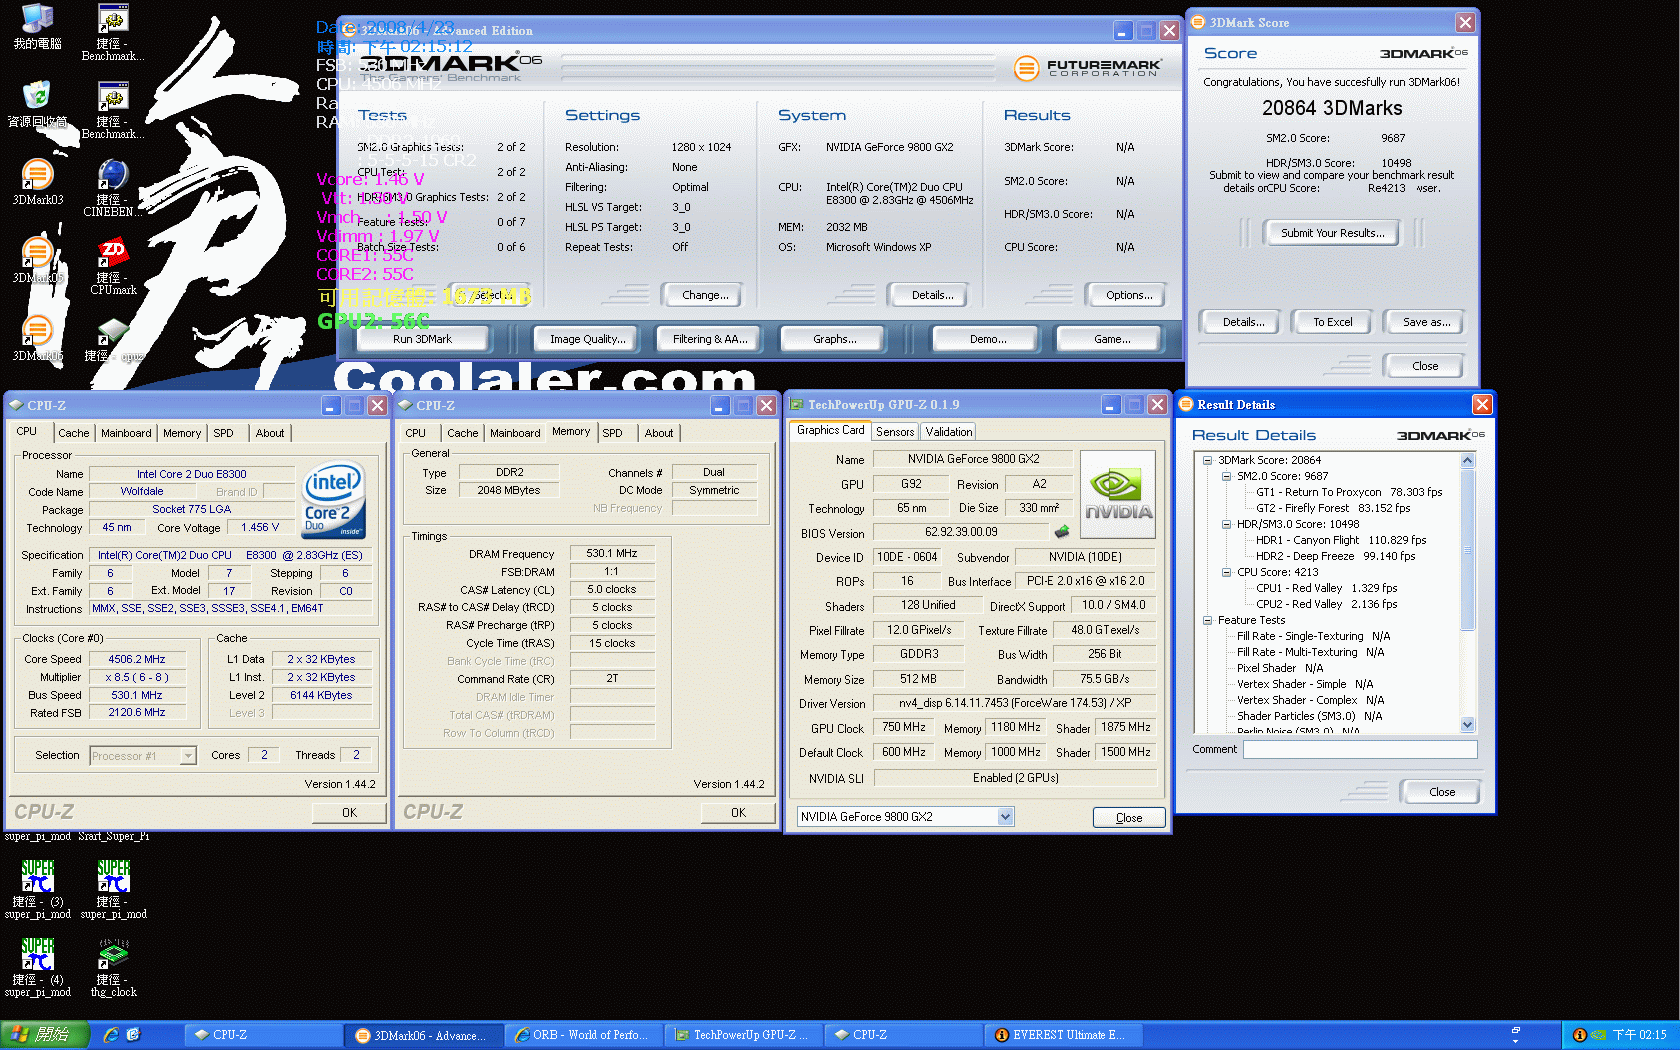
Task: Click Details... under System in 3DMark06
Action: [x=932, y=295]
